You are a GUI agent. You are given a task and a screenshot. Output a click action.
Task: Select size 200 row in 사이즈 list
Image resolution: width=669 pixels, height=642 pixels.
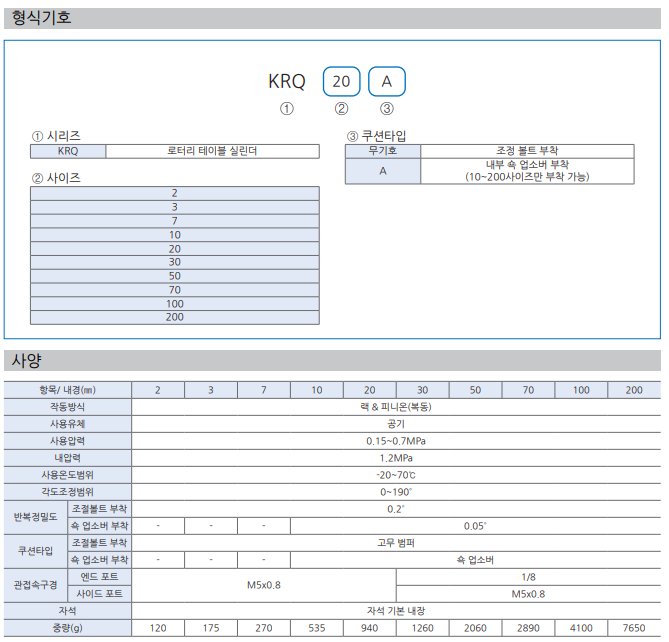click(175, 317)
